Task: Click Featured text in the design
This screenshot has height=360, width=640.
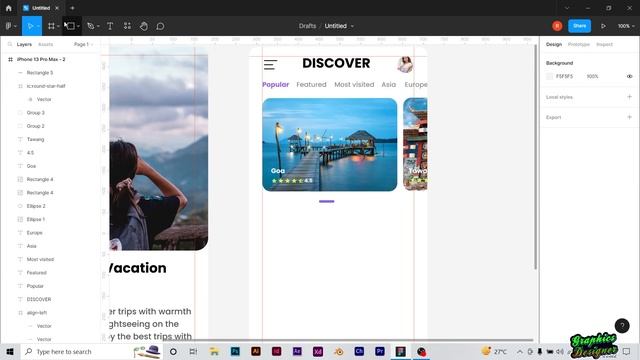Action: [x=311, y=84]
